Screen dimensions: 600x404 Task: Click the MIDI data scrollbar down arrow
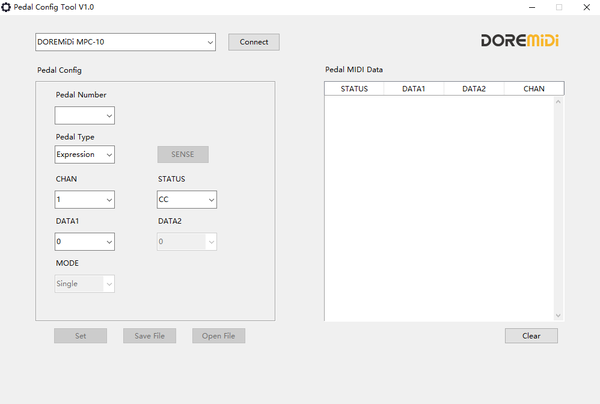pos(558,315)
